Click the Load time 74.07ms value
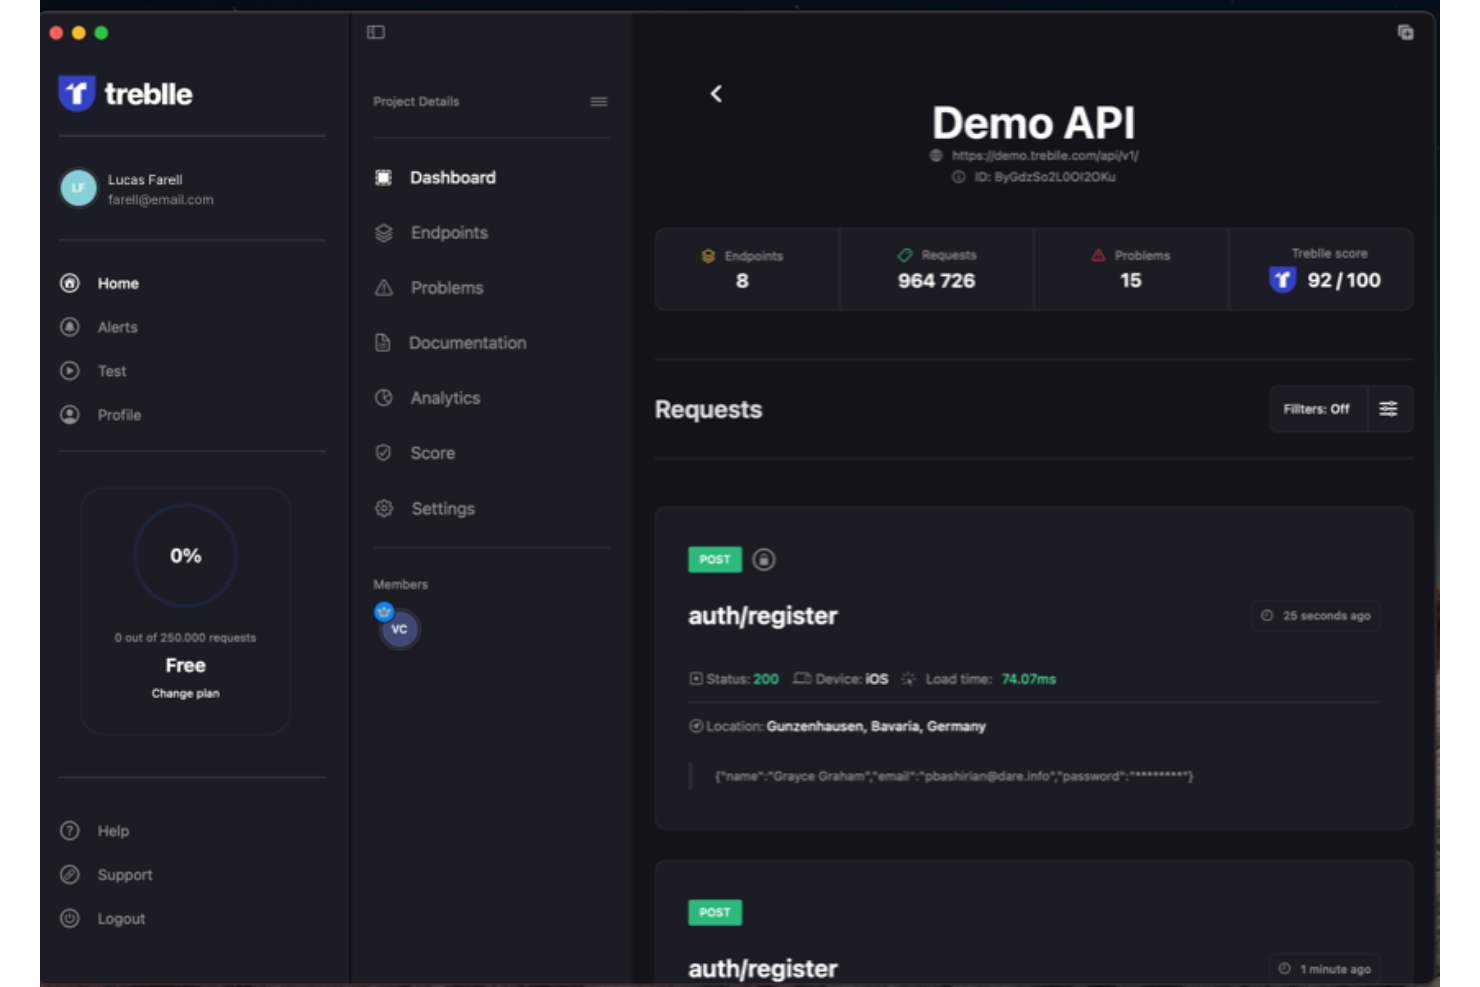Image resolution: width=1480 pixels, height=987 pixels. pos(1029,678)
